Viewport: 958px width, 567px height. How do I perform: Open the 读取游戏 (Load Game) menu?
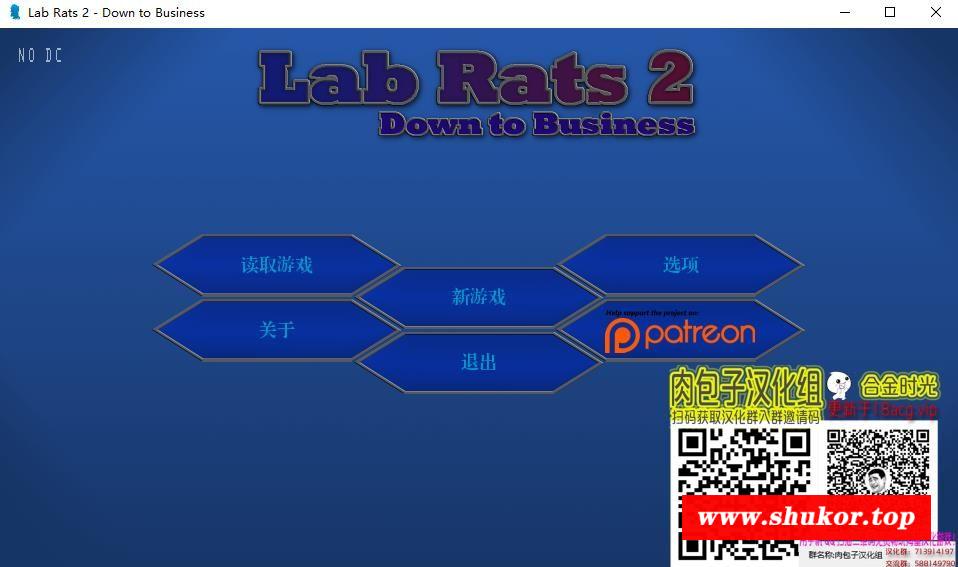coord(276,265)
